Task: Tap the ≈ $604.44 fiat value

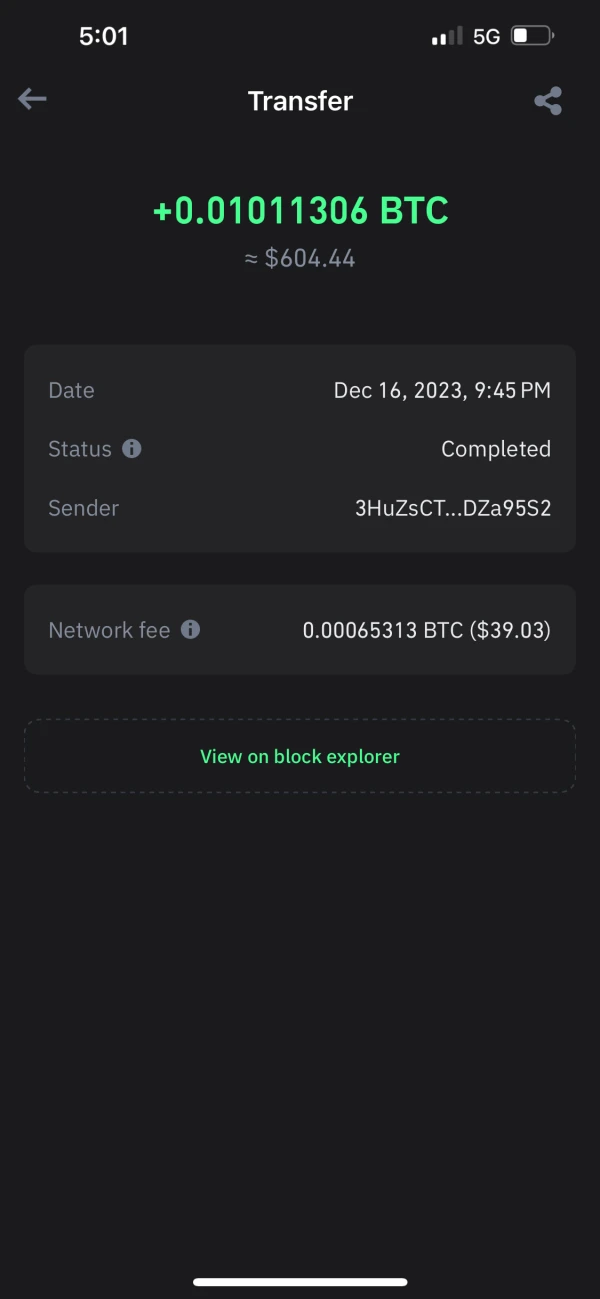Action: coord(300,259)
